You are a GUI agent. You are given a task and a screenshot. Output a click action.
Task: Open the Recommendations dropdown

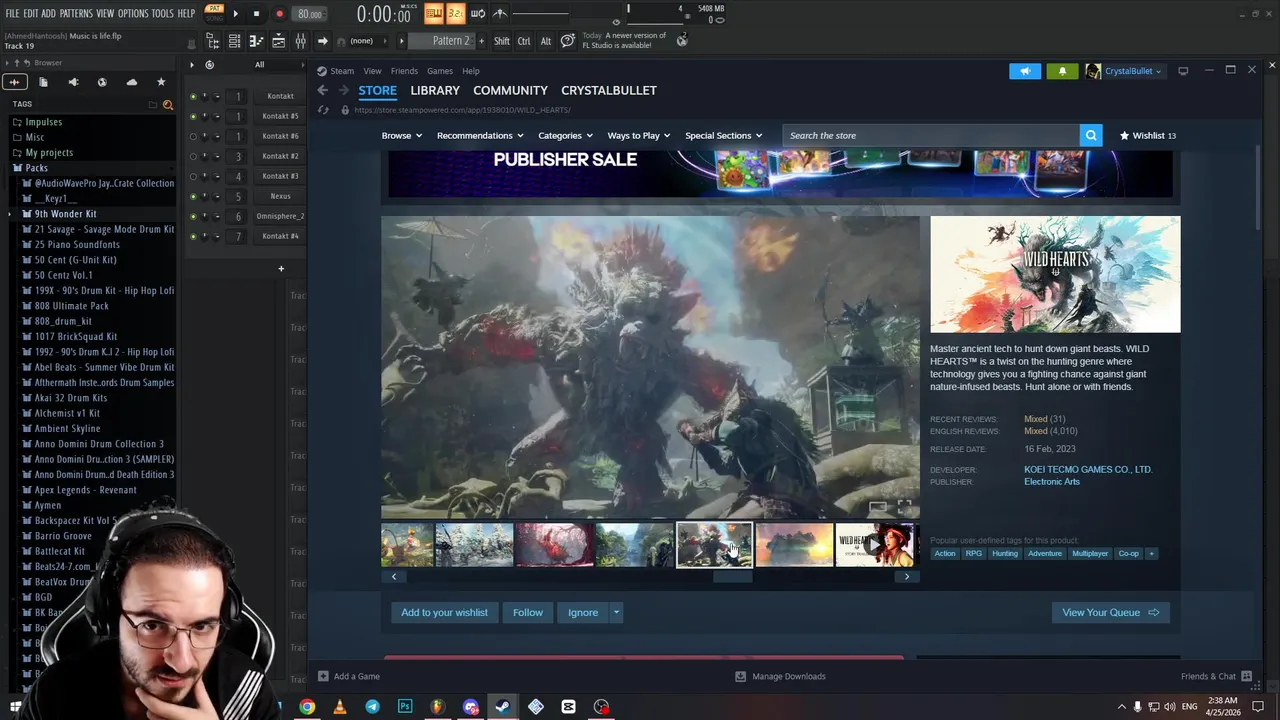point(480,135)
